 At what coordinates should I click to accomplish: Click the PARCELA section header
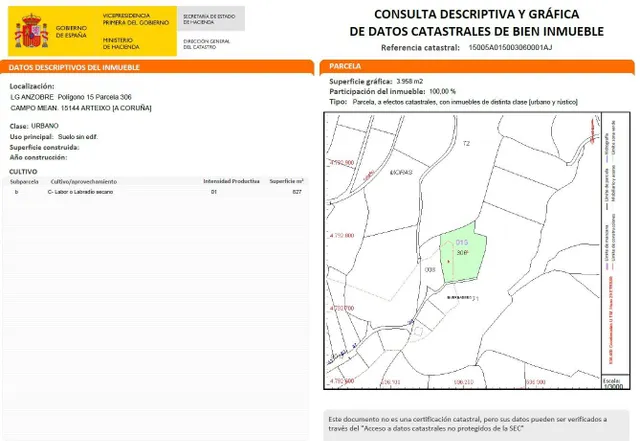345,66
